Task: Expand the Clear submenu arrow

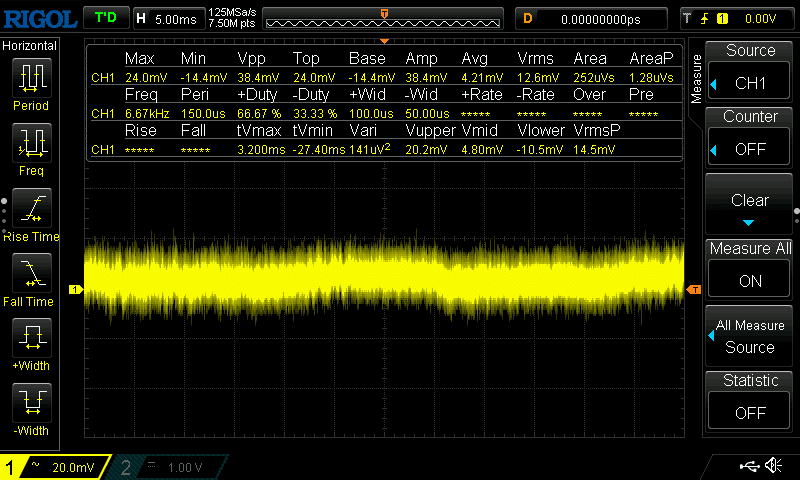Action: coord(750,222)
